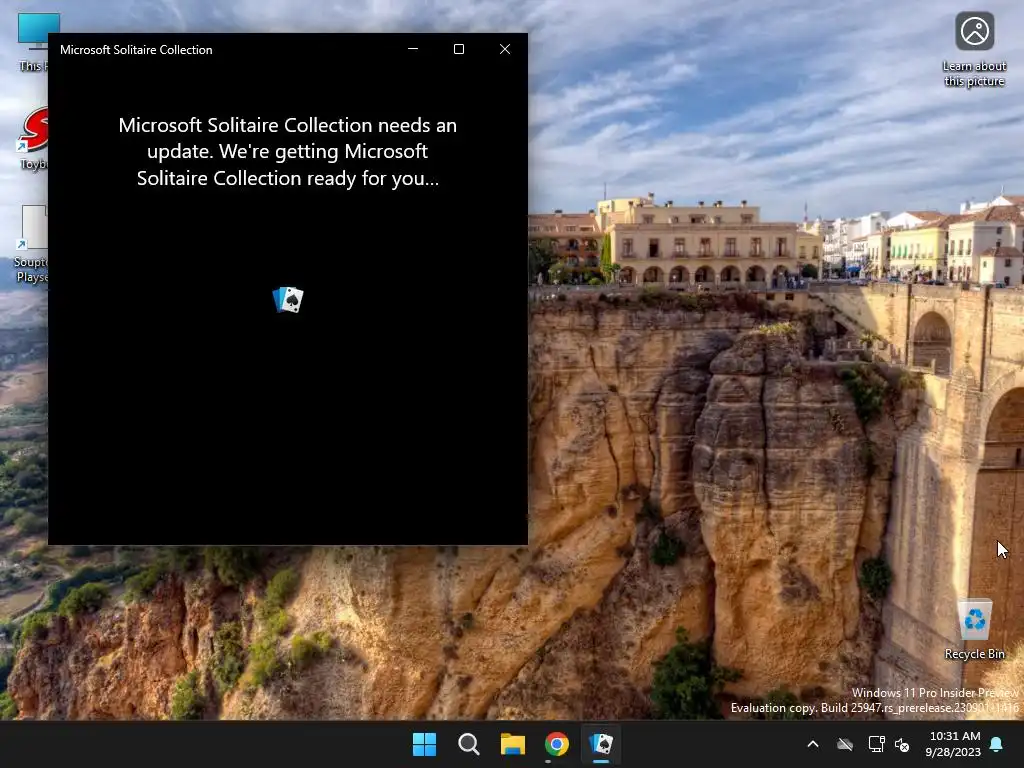
Task: Open the notifications bell
Action: click(997, 744)
